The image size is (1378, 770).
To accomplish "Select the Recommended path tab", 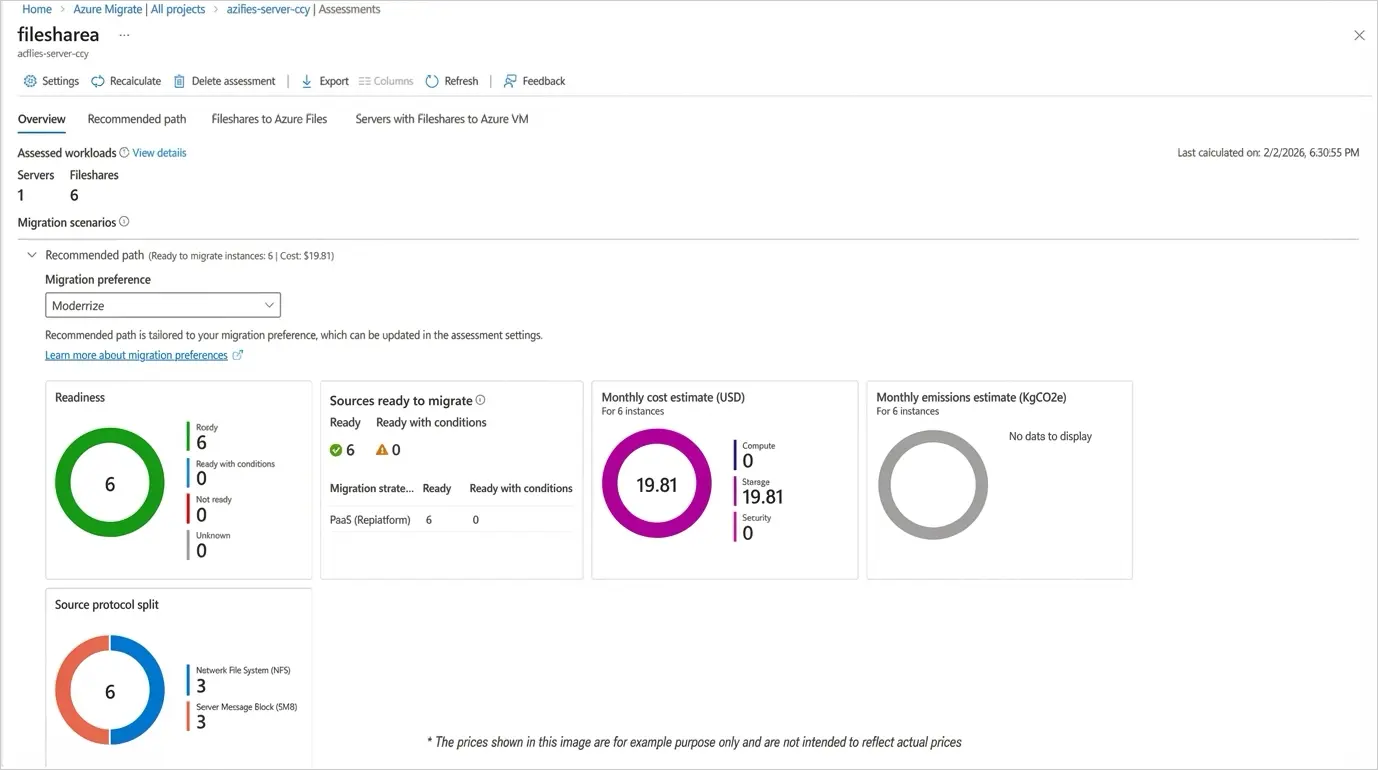I will pyautogui.click(x=136, y=118).
